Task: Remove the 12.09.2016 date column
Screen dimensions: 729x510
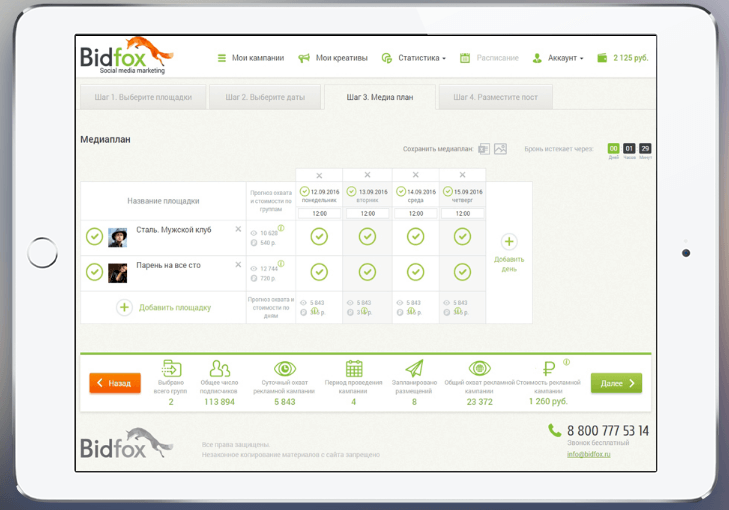Action: (319, 175)
